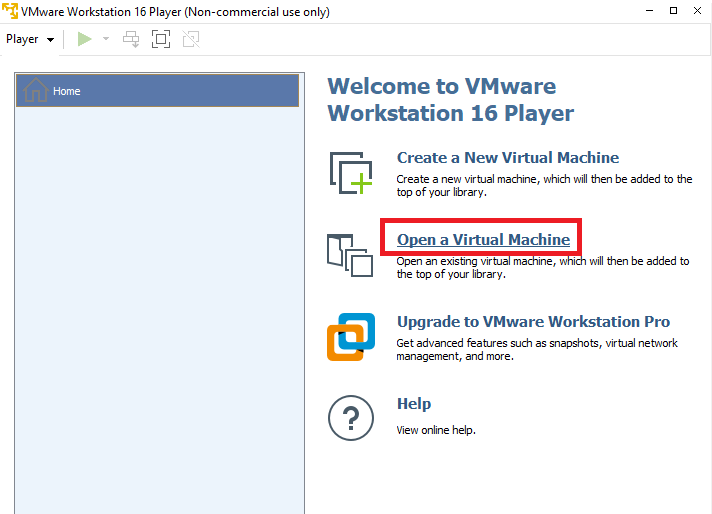The image size is (712, 514).
Task: Click 'Create a new virtual machine, which will' description
Action: [544, 185]
